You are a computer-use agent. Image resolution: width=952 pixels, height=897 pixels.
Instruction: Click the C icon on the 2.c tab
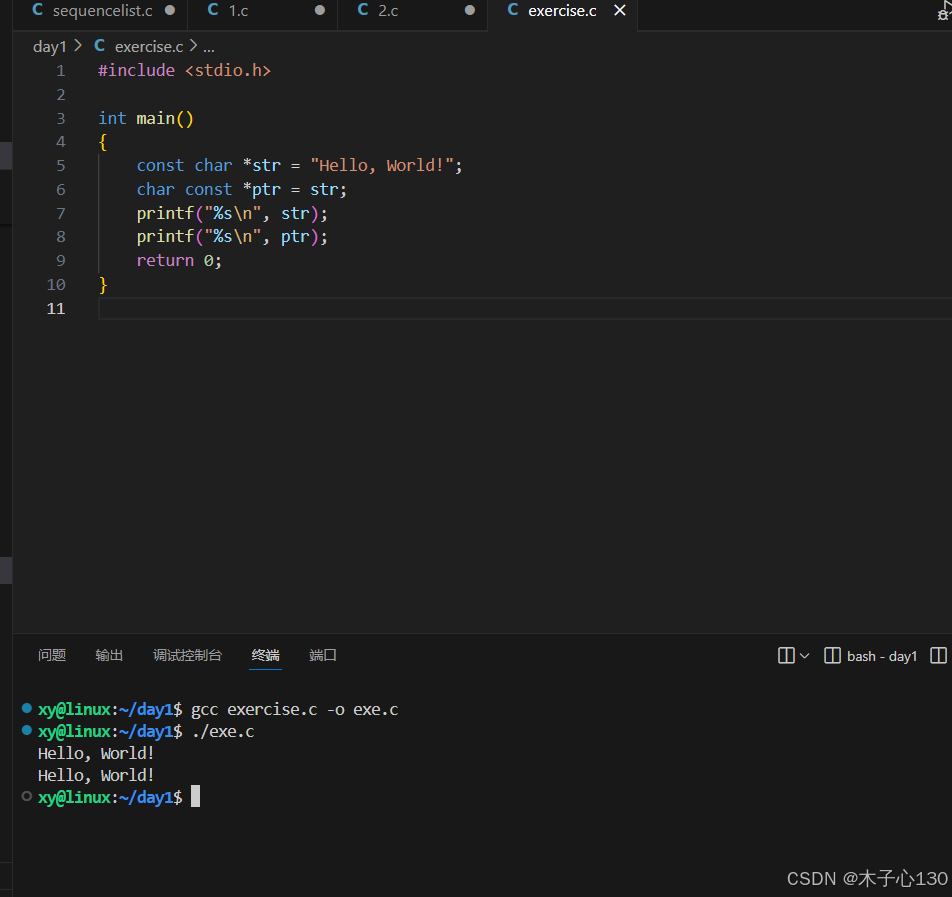362,11
